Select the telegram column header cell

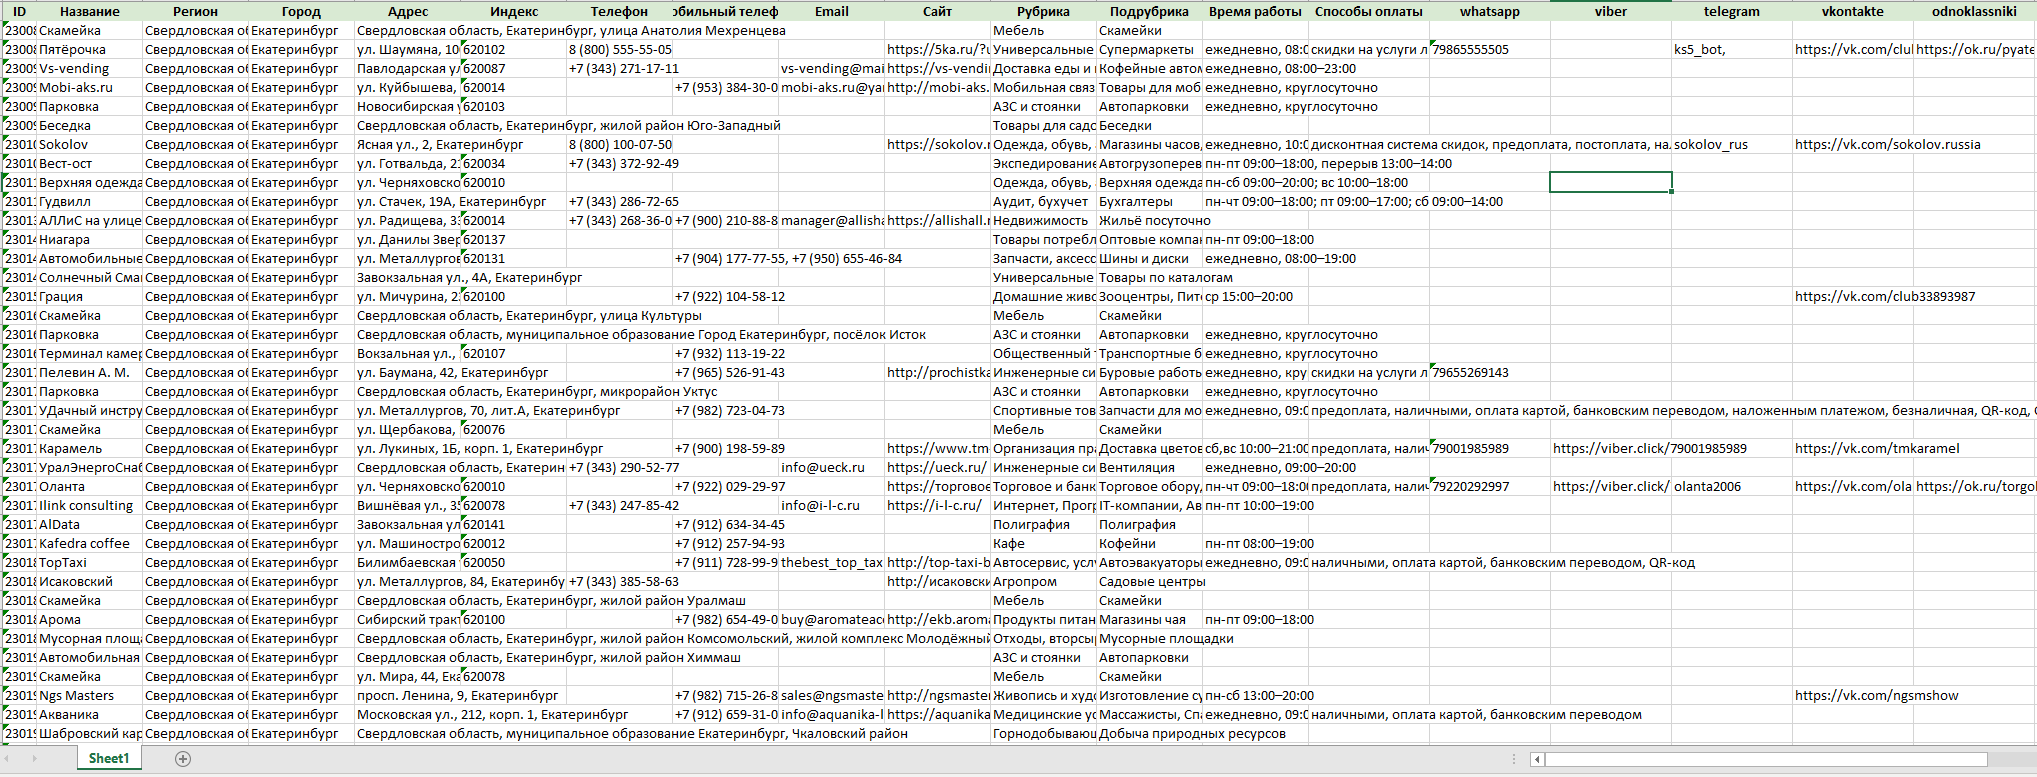1731,12
